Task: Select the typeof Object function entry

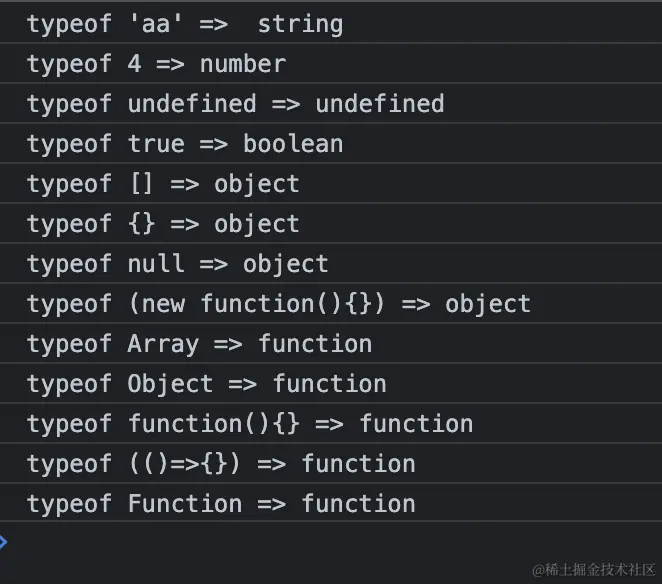Action: 206,384
